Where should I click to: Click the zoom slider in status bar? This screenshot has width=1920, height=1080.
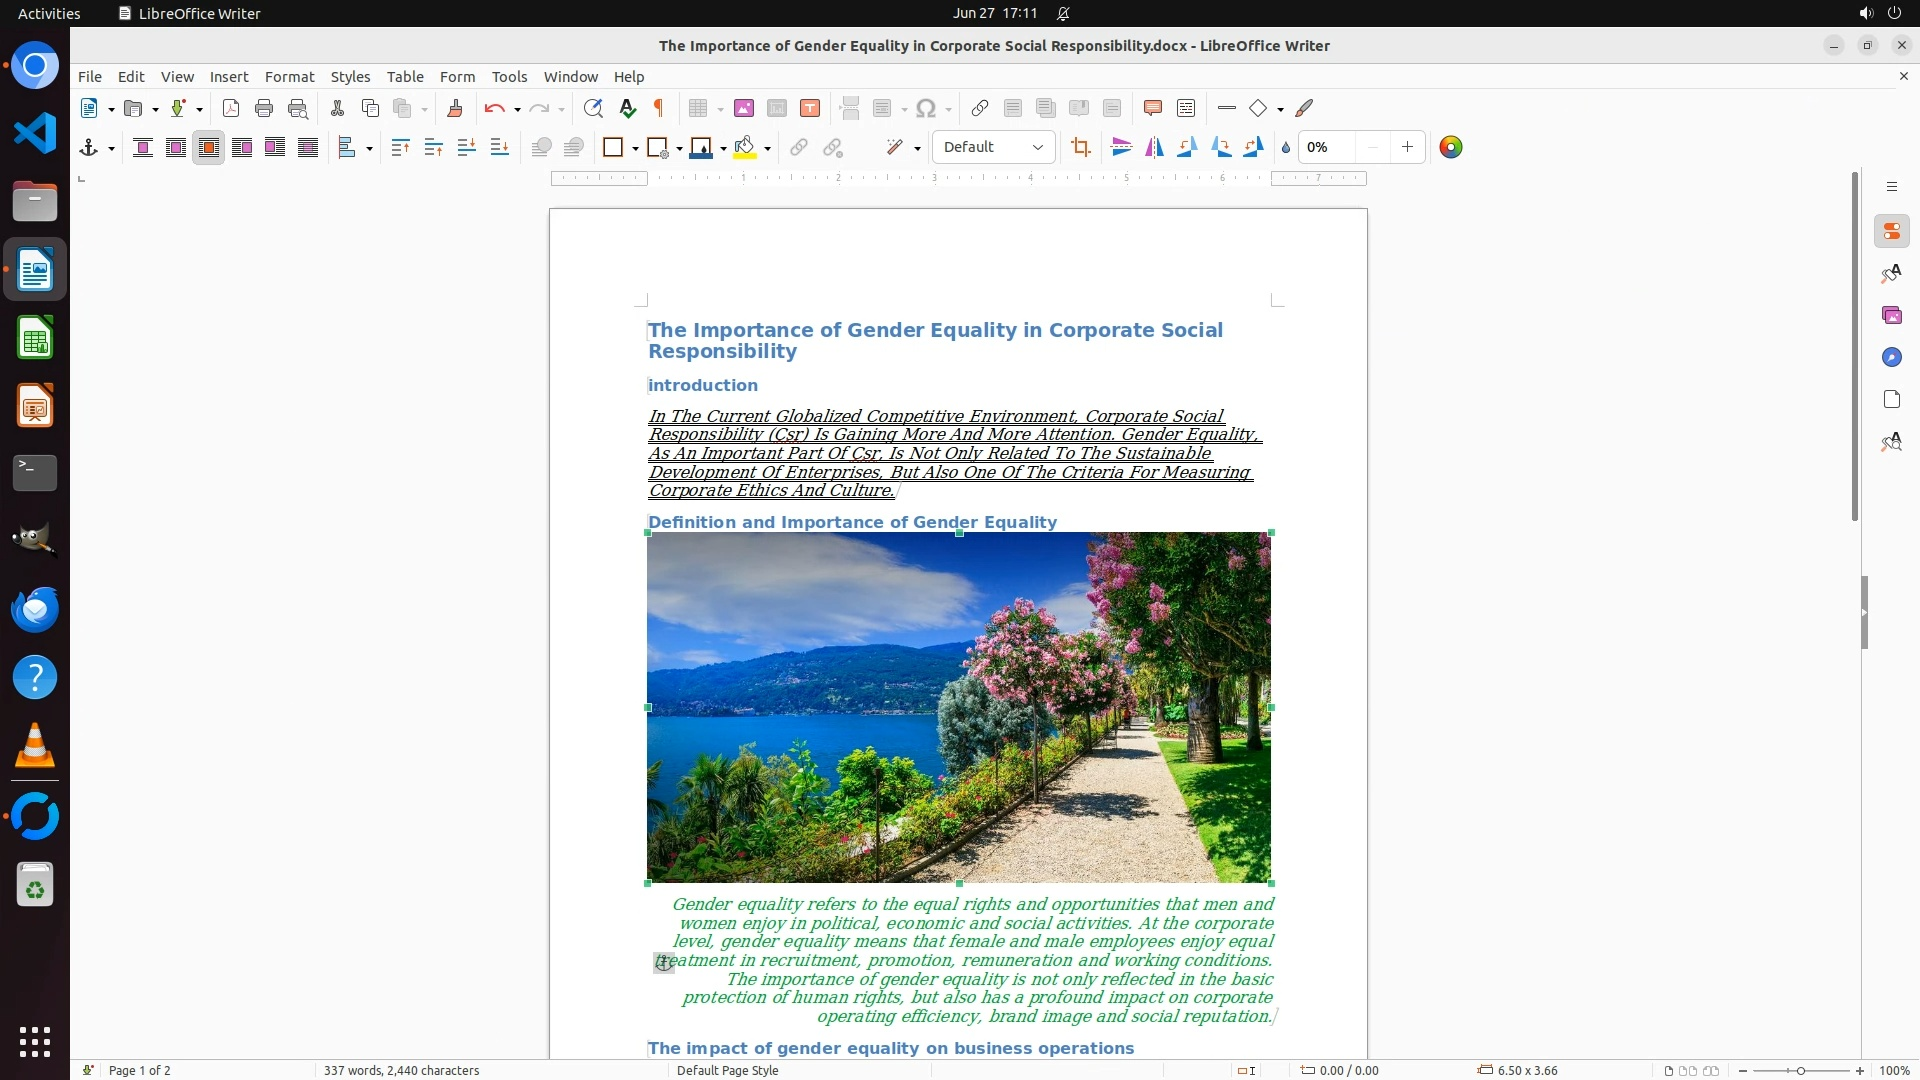[1800, 1071]
